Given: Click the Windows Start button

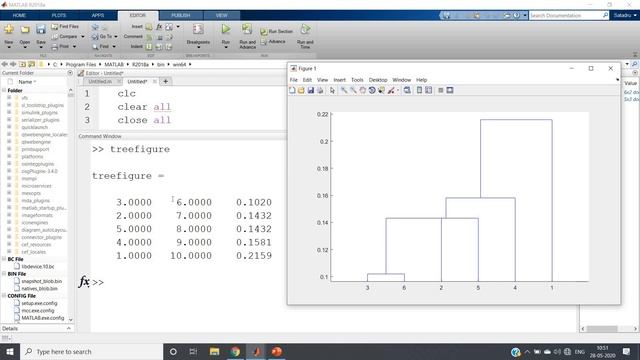Looking at the screenshot, I should tap(10, 351).
